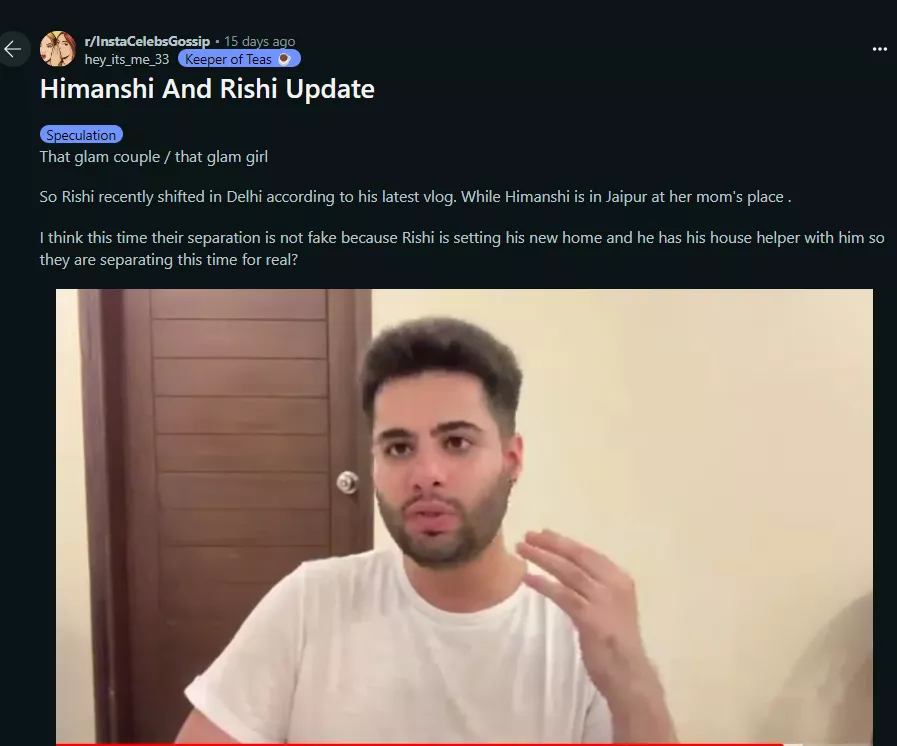The image size is (897, 746).
Task: Filter posts by Speculation flair
Action: click(x=81, y=134)
